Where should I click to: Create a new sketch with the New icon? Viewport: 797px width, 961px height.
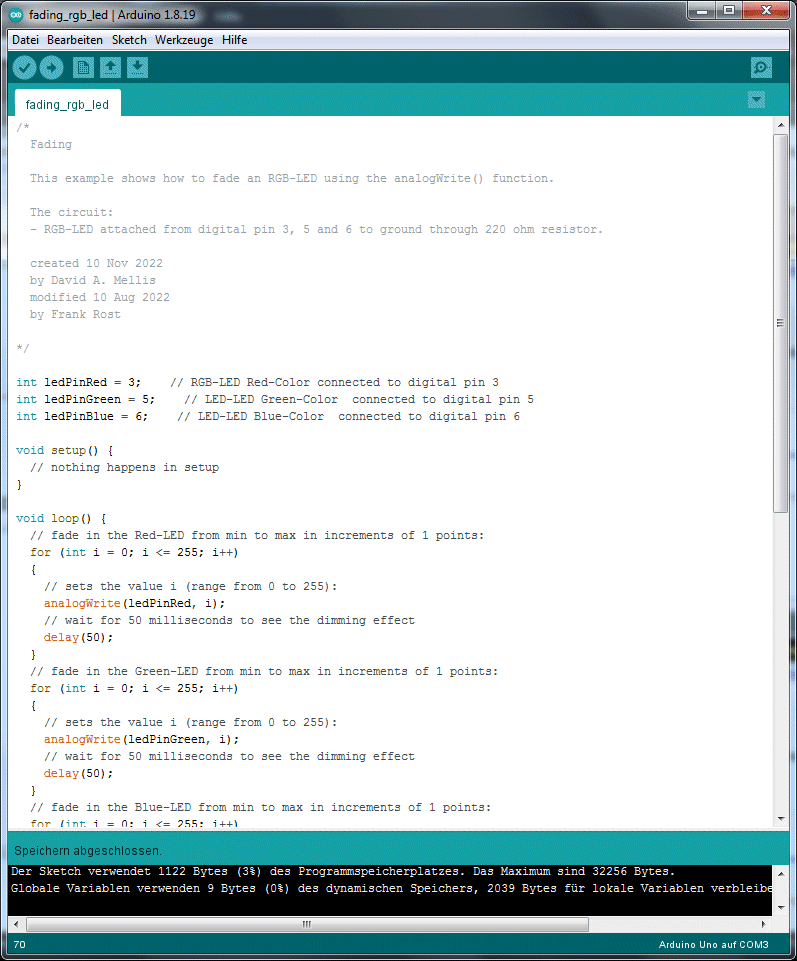point(83,67)
